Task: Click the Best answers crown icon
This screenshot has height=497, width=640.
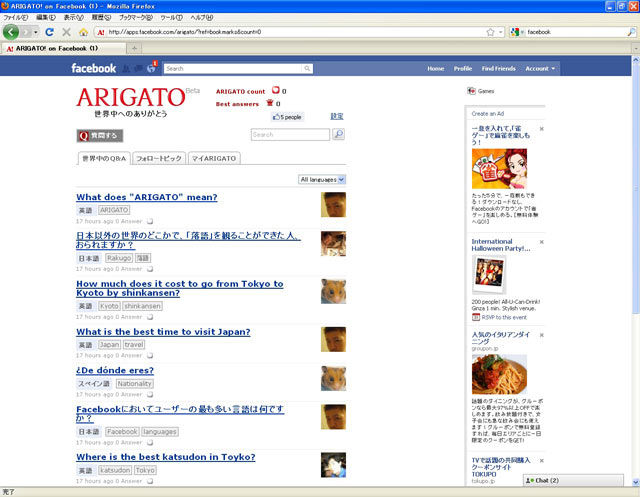Action: [x=270, y=103]
